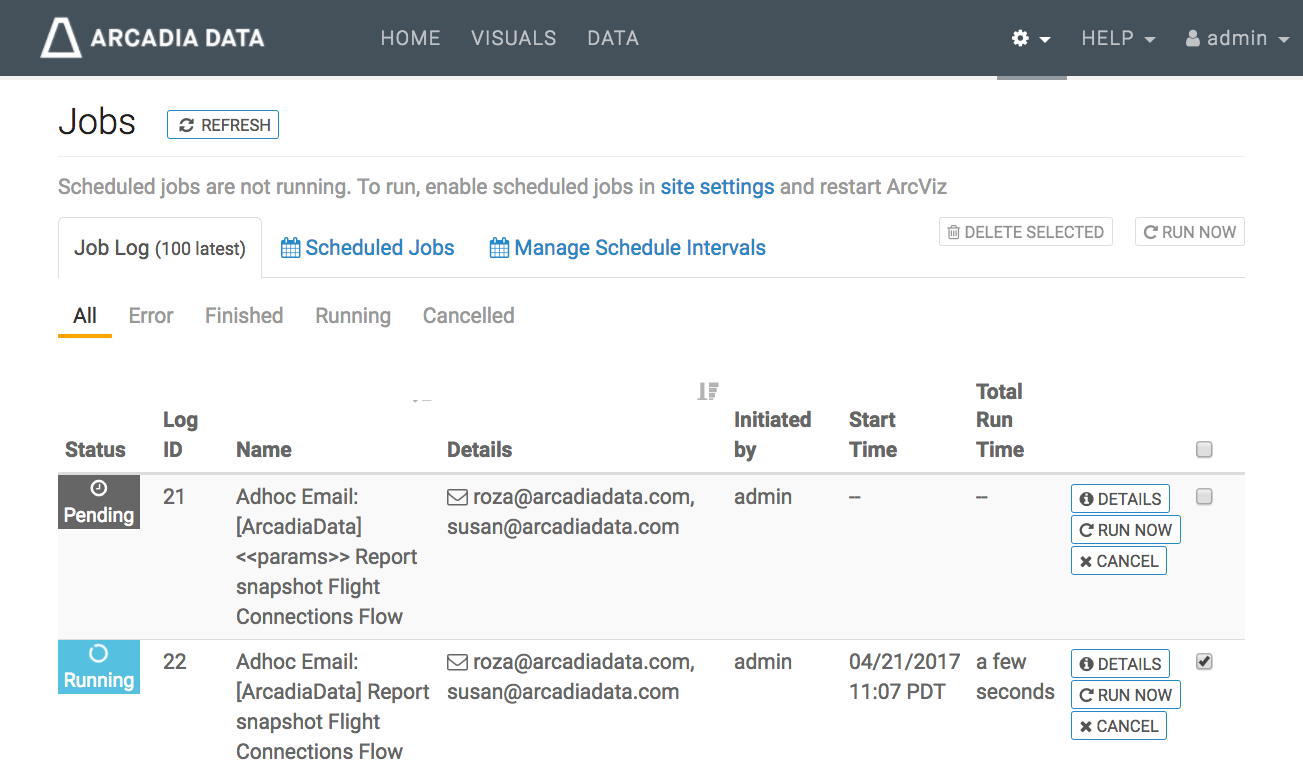Go to VISUALS in the navigation bar

[x=513, y=38]
